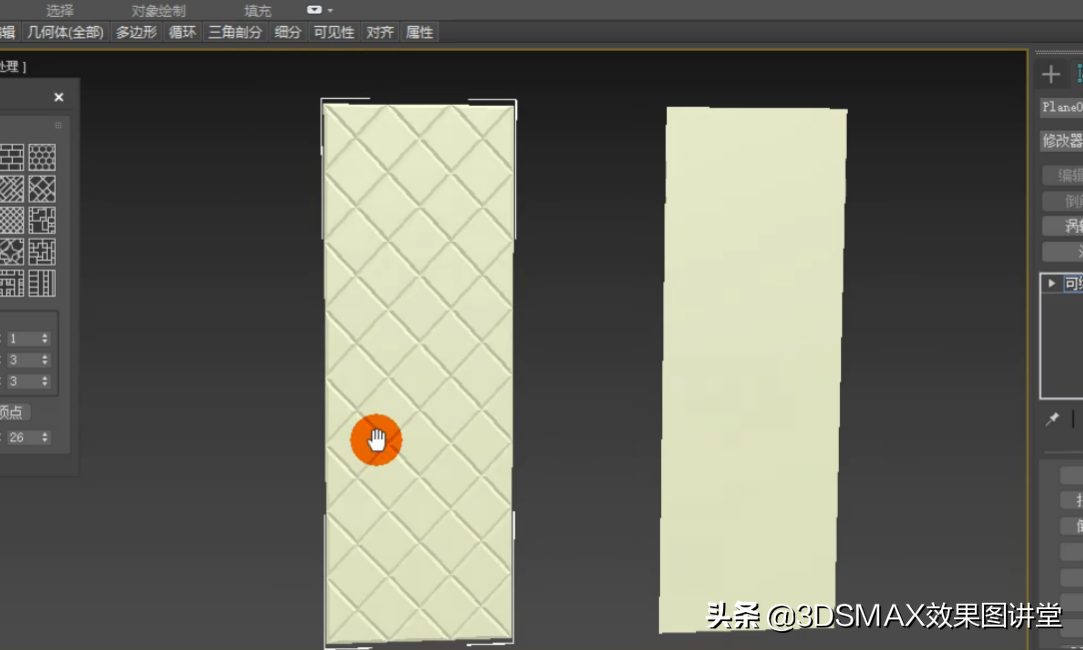The height and width of the screenshot is (650, 1083).
Task: Select the honeycomb pattern topology icon
Action: pos(42,157)
